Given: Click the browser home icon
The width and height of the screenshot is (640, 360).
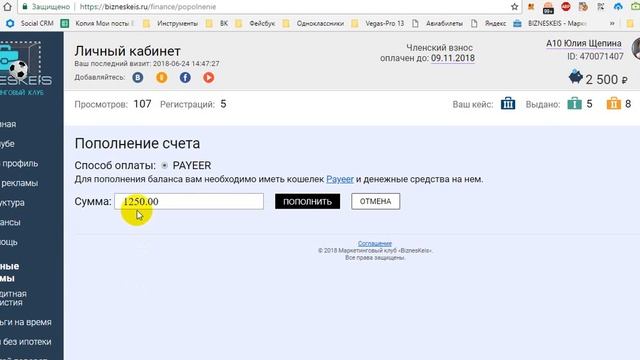Looking at the screenshot, I should click(x=7, y=7).
